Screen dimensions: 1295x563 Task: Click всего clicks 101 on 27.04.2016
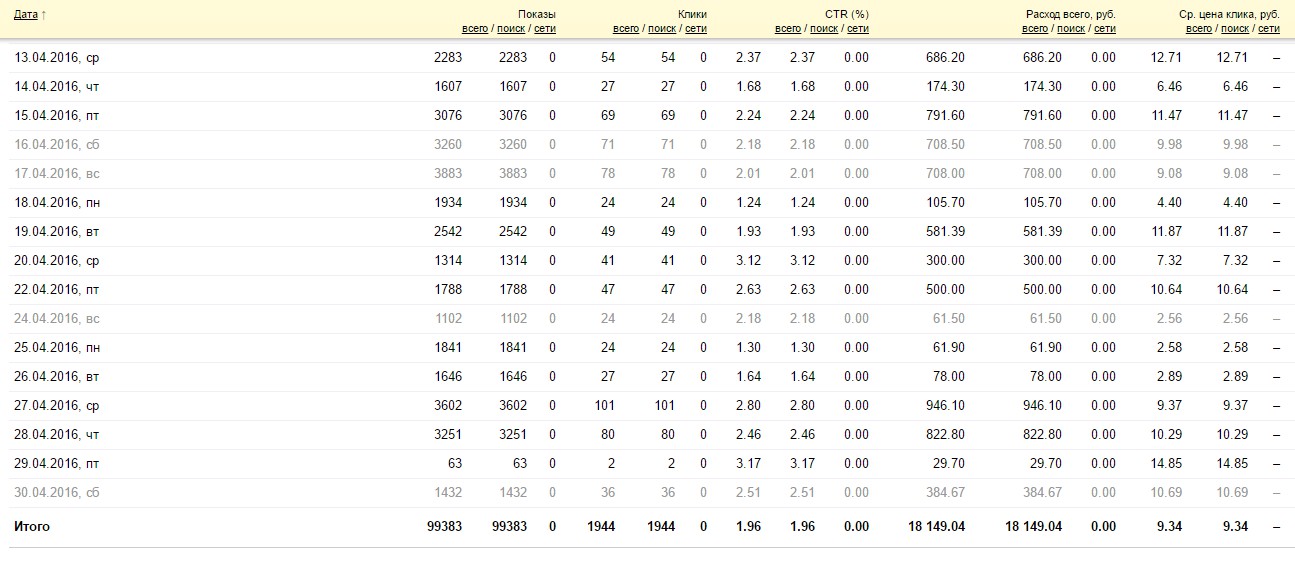(604, 406)
